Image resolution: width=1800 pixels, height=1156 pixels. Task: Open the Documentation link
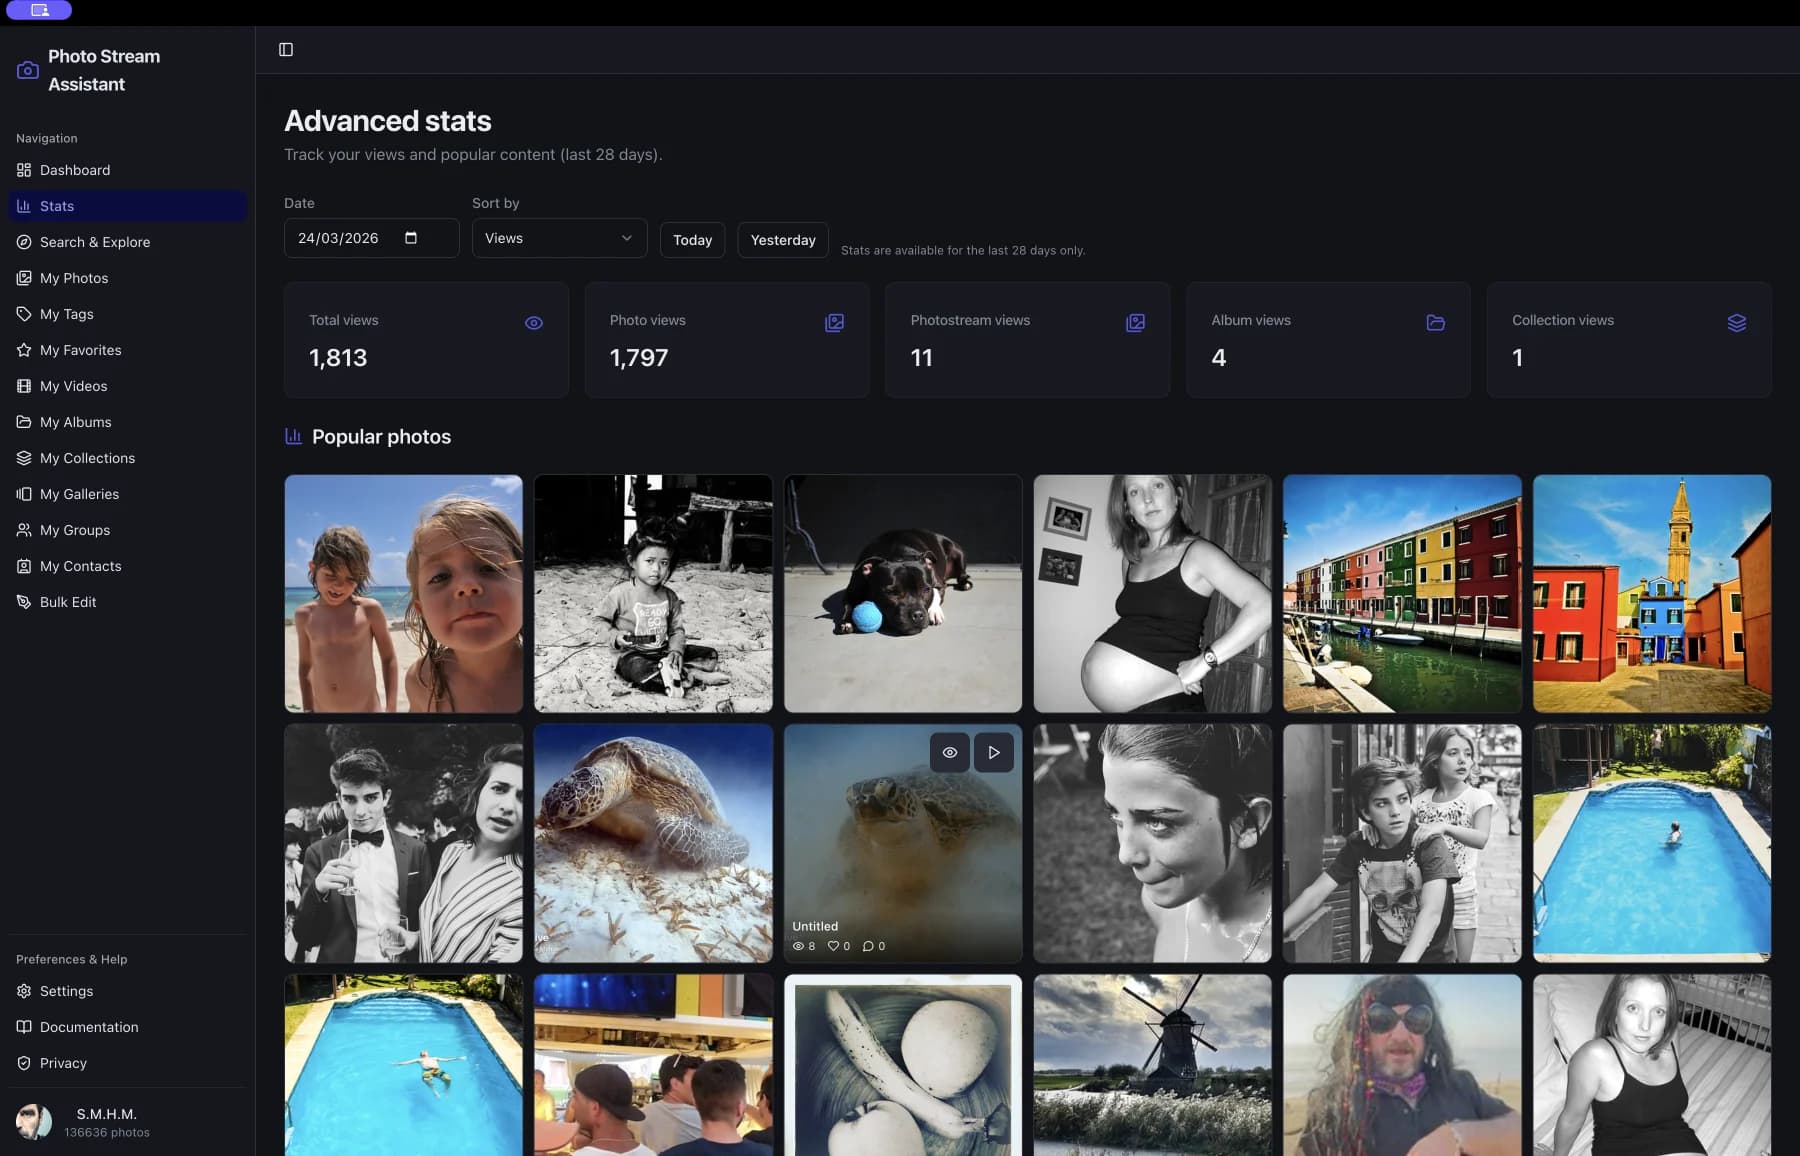tap(88, 1026)
